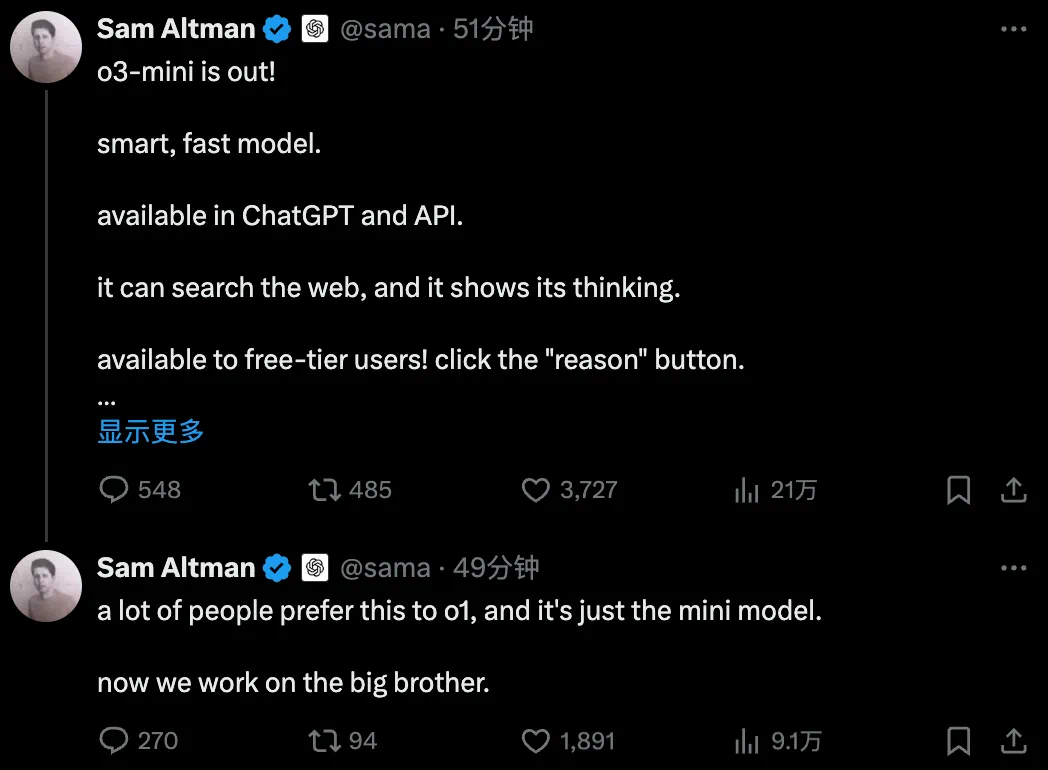
Task: Click the 51分钟 timestamp on first tweet
Action: [493, 28]
